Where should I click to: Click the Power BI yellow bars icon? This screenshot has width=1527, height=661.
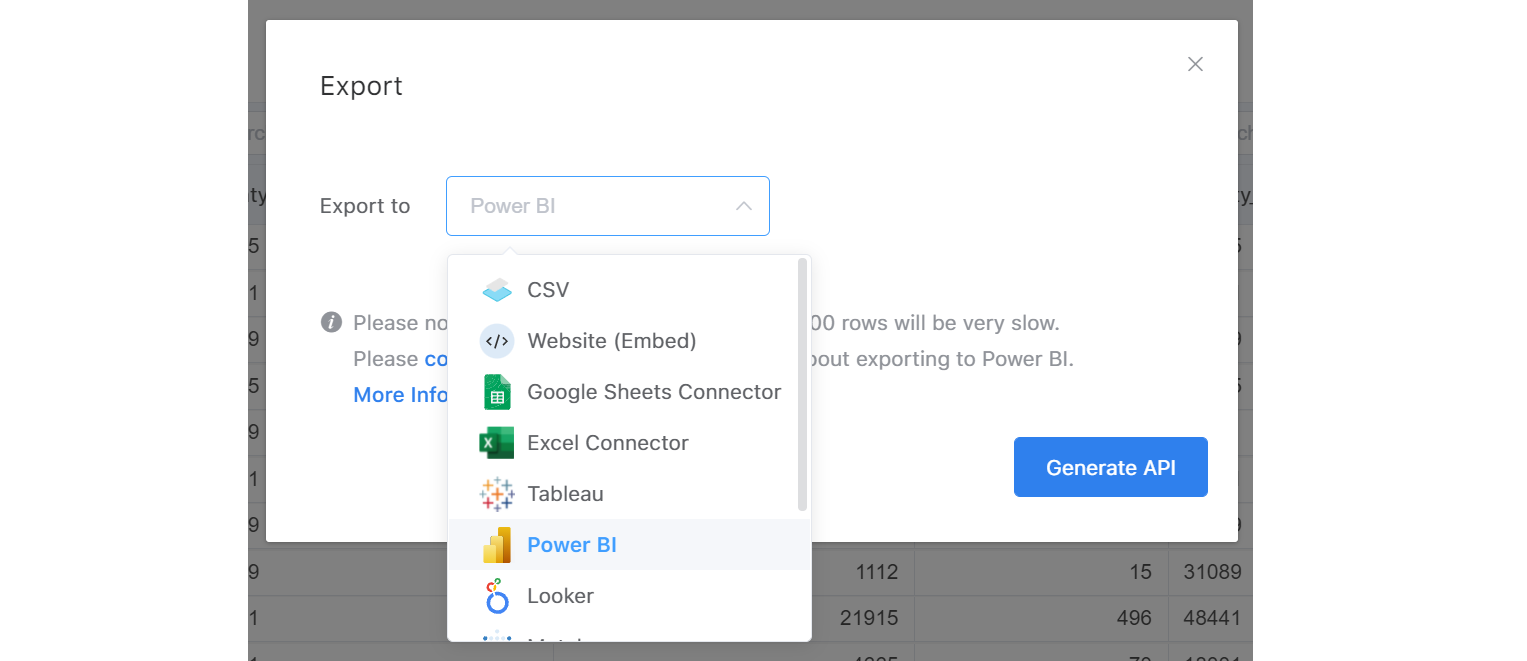497,545
